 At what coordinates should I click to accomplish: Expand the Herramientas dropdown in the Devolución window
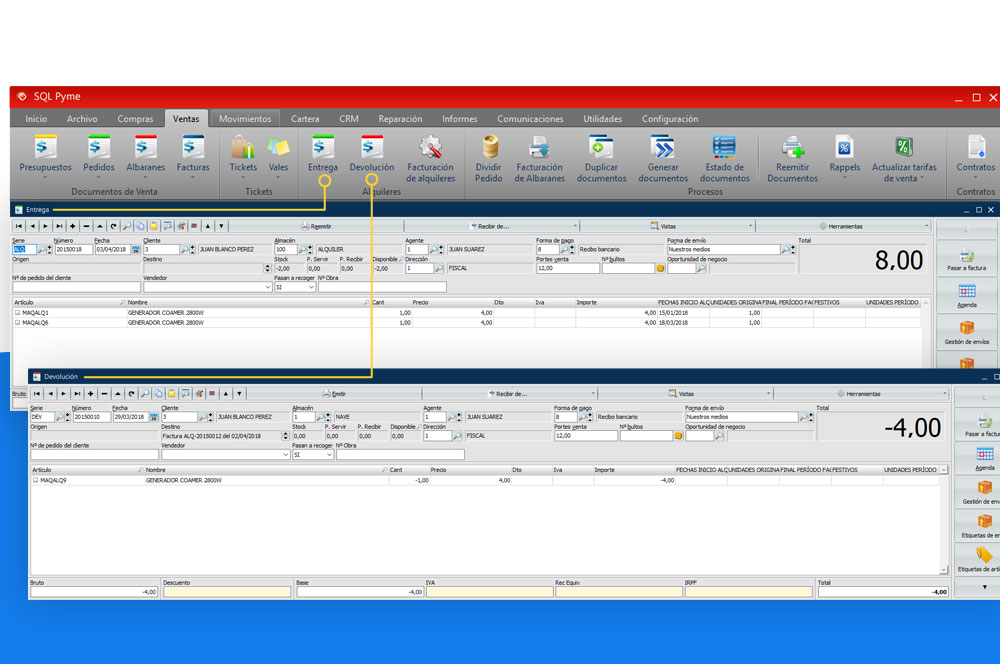tap(862, 394)
